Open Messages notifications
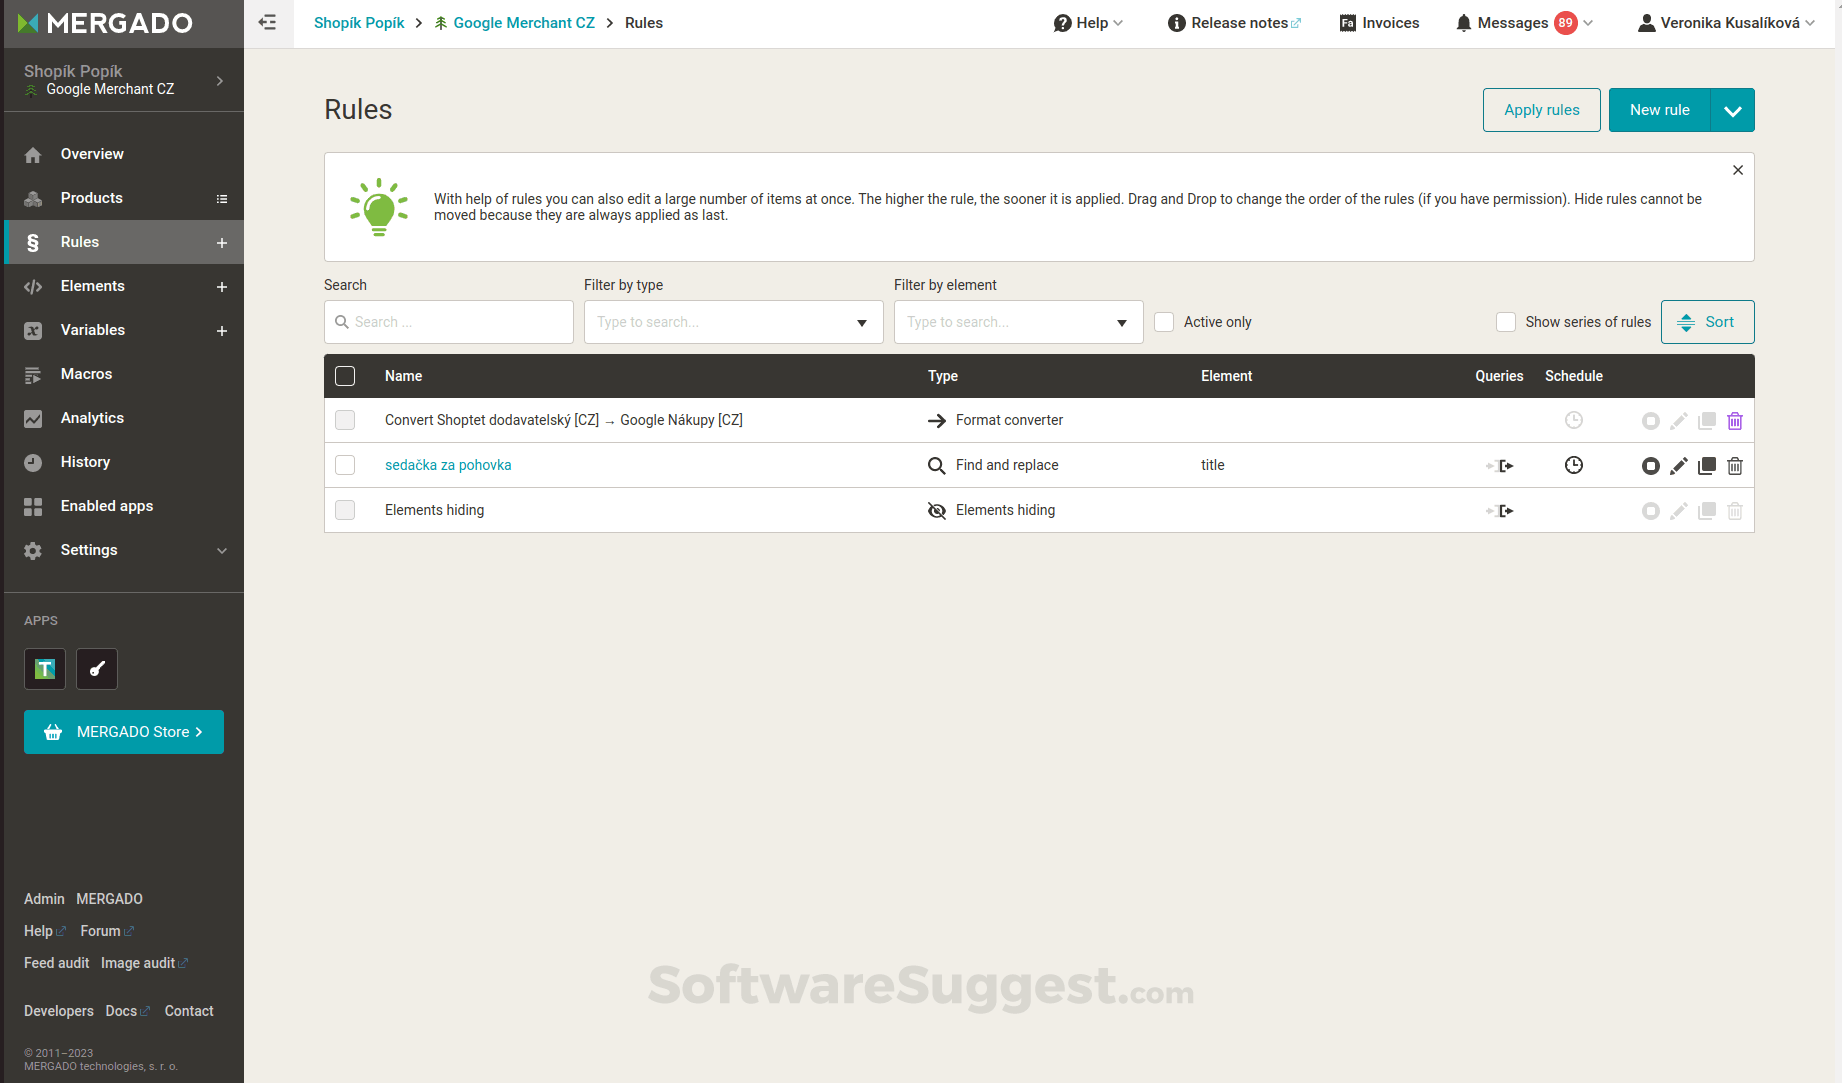Viewport: 1842px width, 1083px height. 1512,22
